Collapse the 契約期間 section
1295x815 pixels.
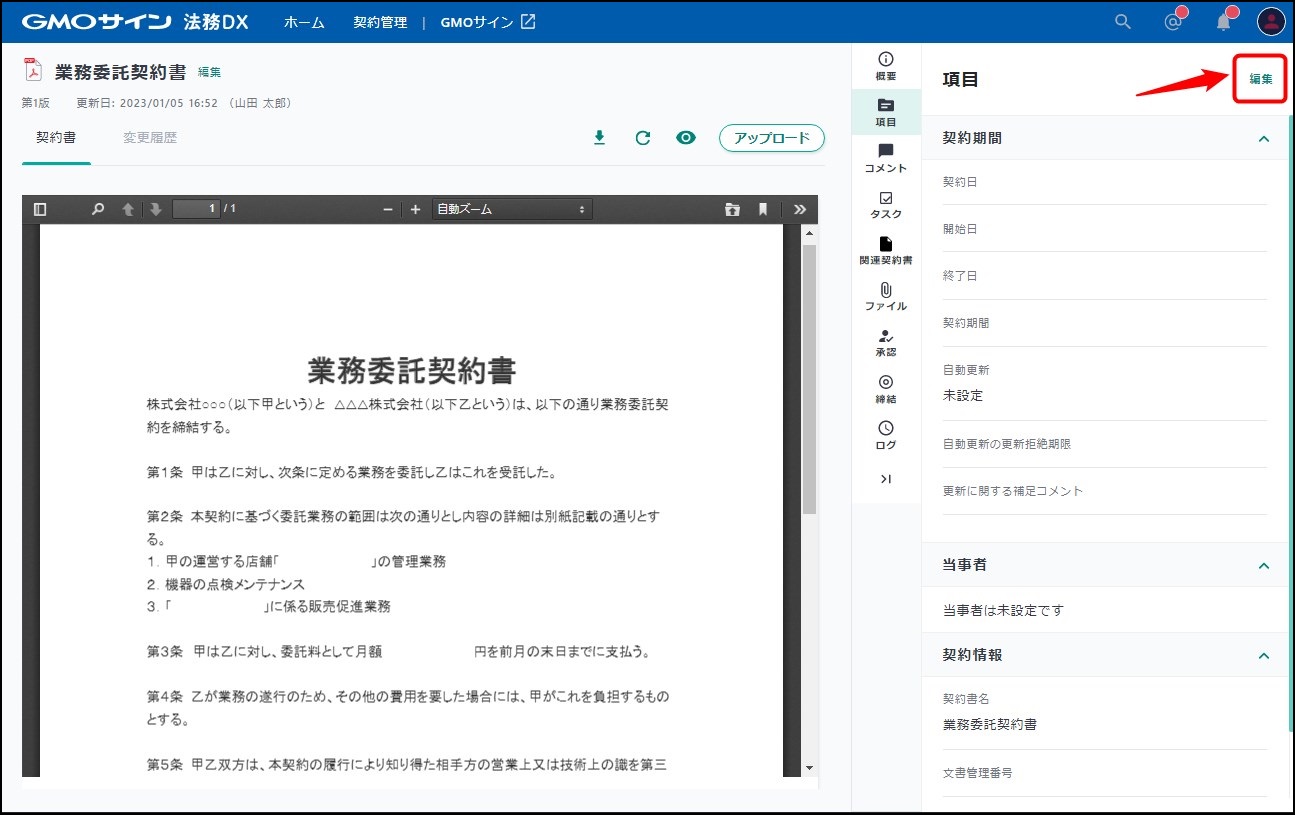(x=1263, y=138)
